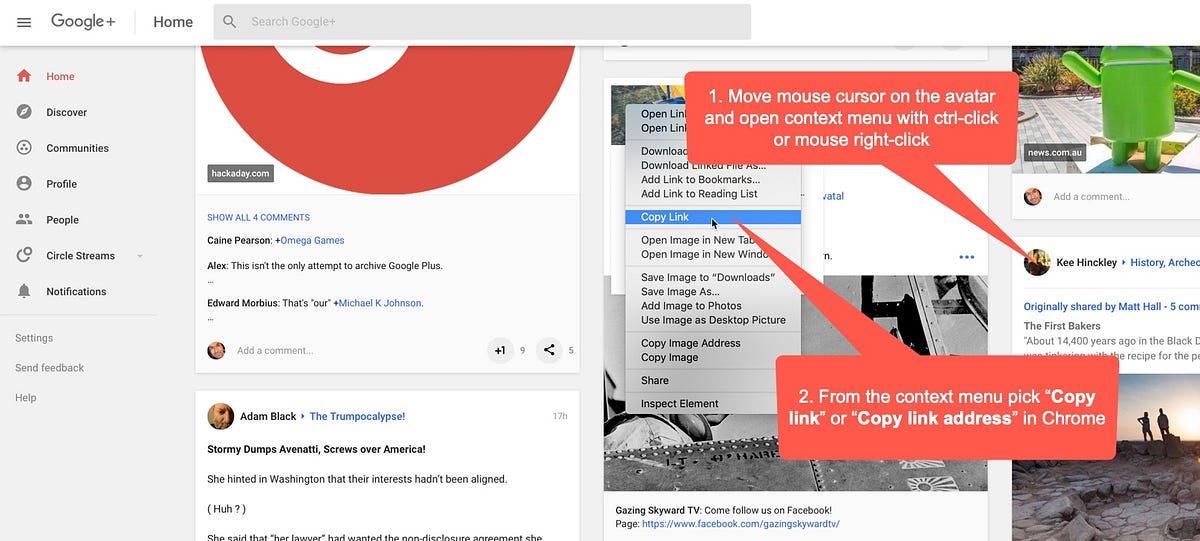Click SHOW ALL 4 COMMENTS
The image size is (1200, 541).
click(x=258, y=217)
